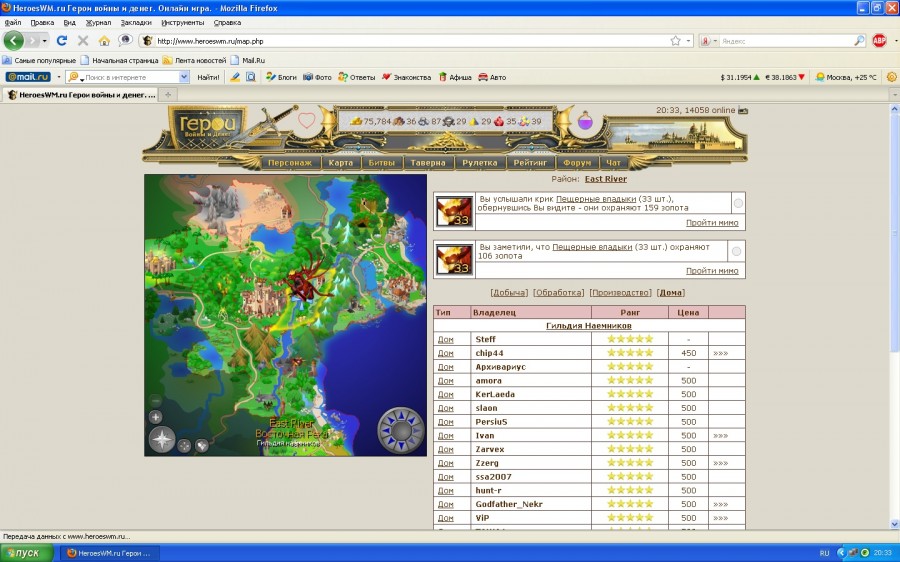
Task: Open the Форум game tab
Action: (x=577, y=162)
